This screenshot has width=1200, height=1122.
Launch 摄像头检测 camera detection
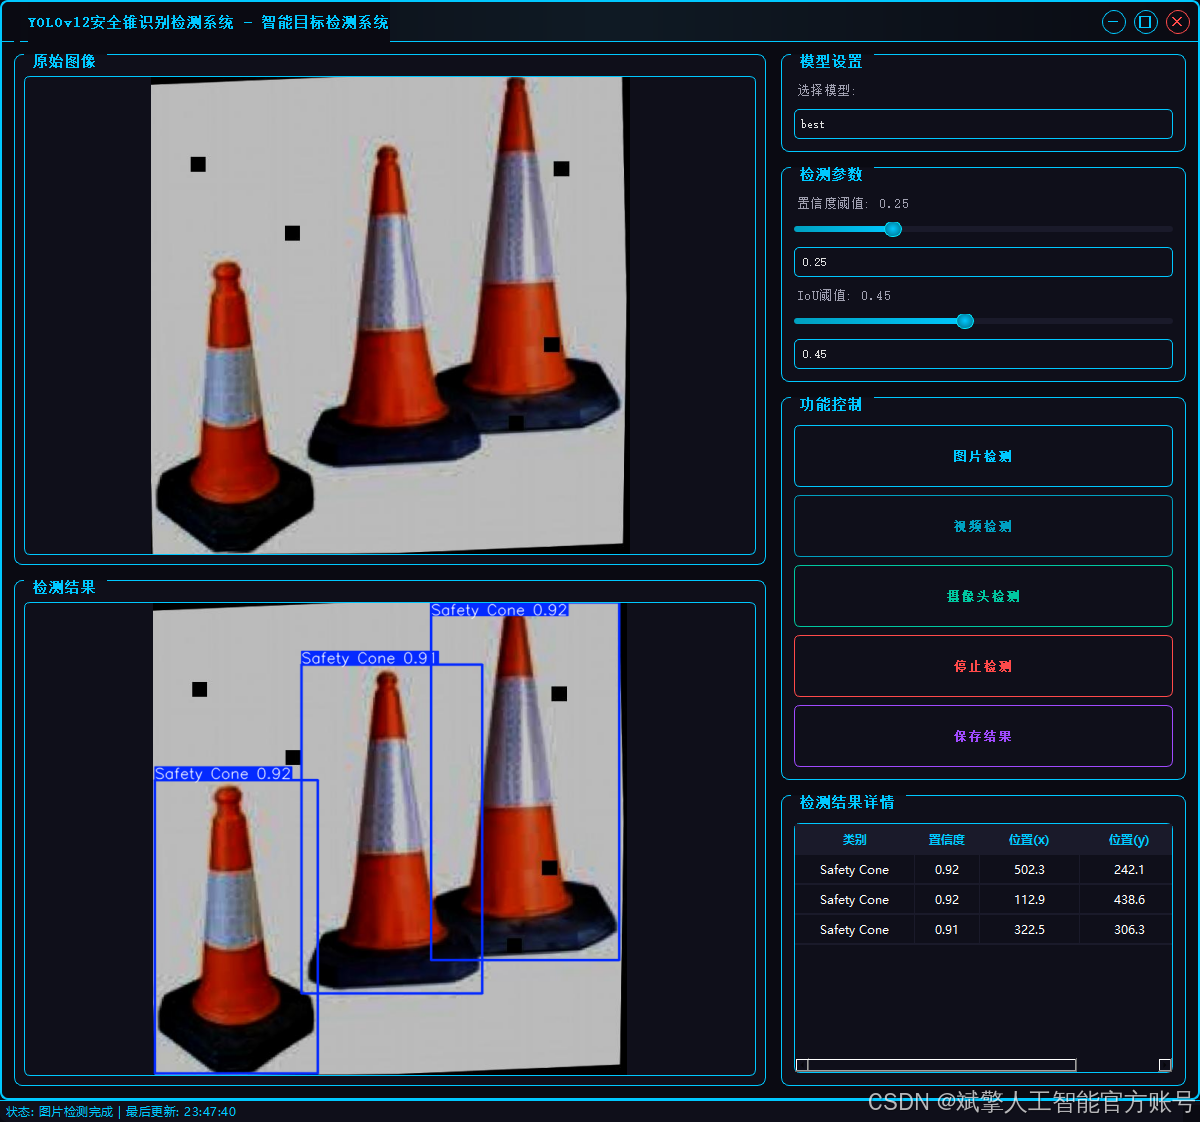[983, 596]
